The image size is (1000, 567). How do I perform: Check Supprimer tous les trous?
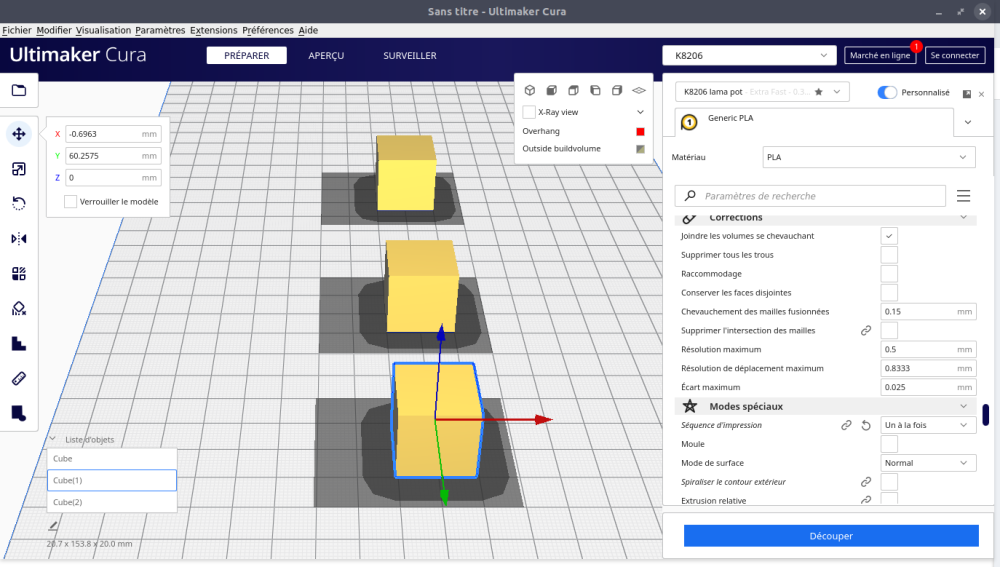(x=889, y=254)
